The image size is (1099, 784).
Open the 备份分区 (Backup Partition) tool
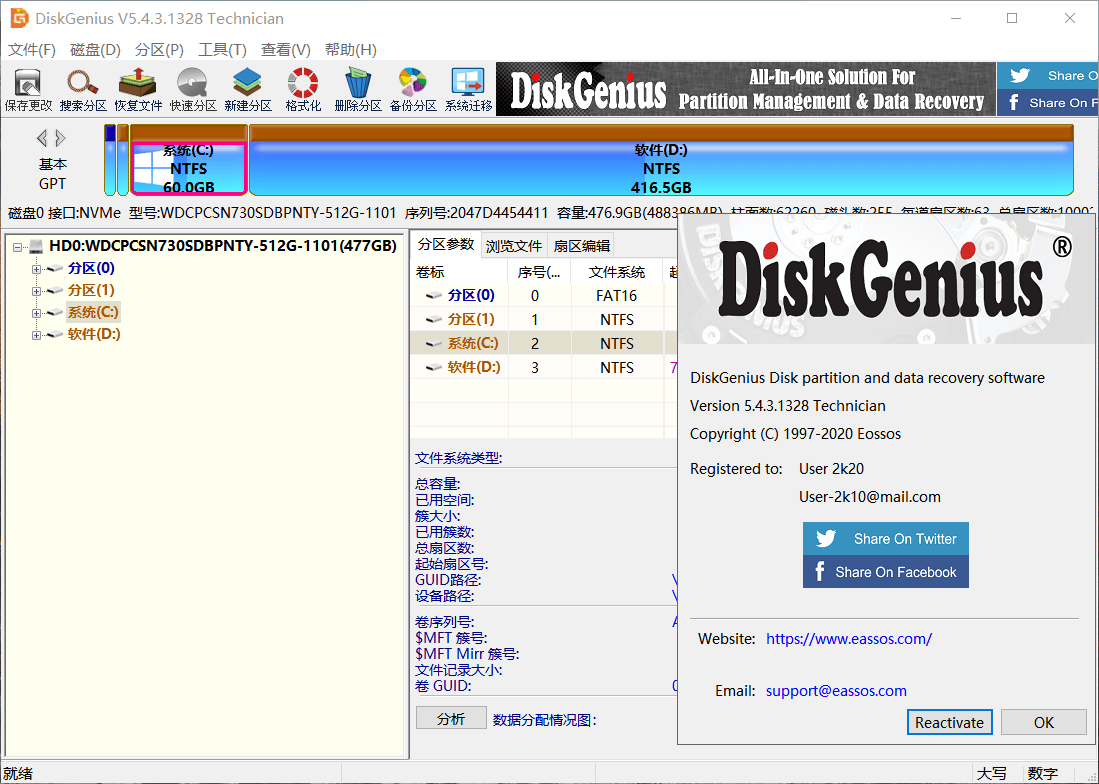click(x=411, y=88)
